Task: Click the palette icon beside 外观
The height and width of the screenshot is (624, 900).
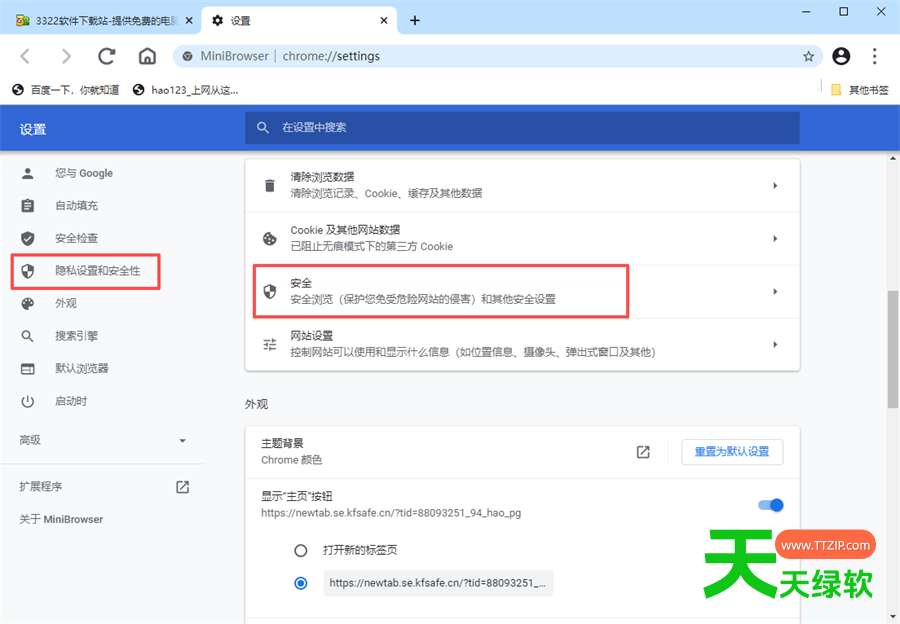Action: tap(28, 304)
